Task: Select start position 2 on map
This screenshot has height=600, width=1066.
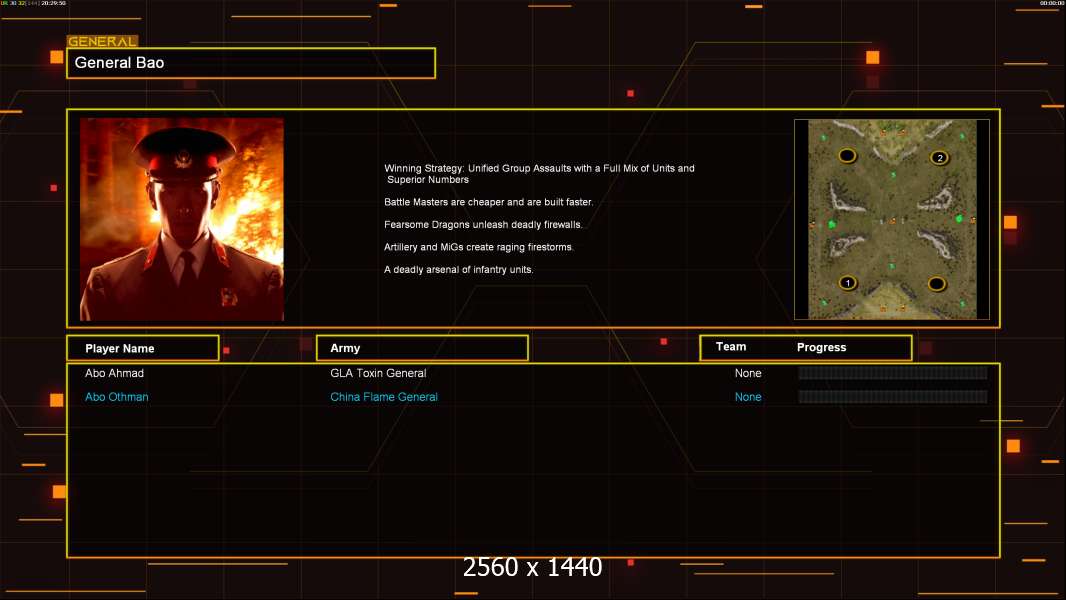Action: coord(940,158)
